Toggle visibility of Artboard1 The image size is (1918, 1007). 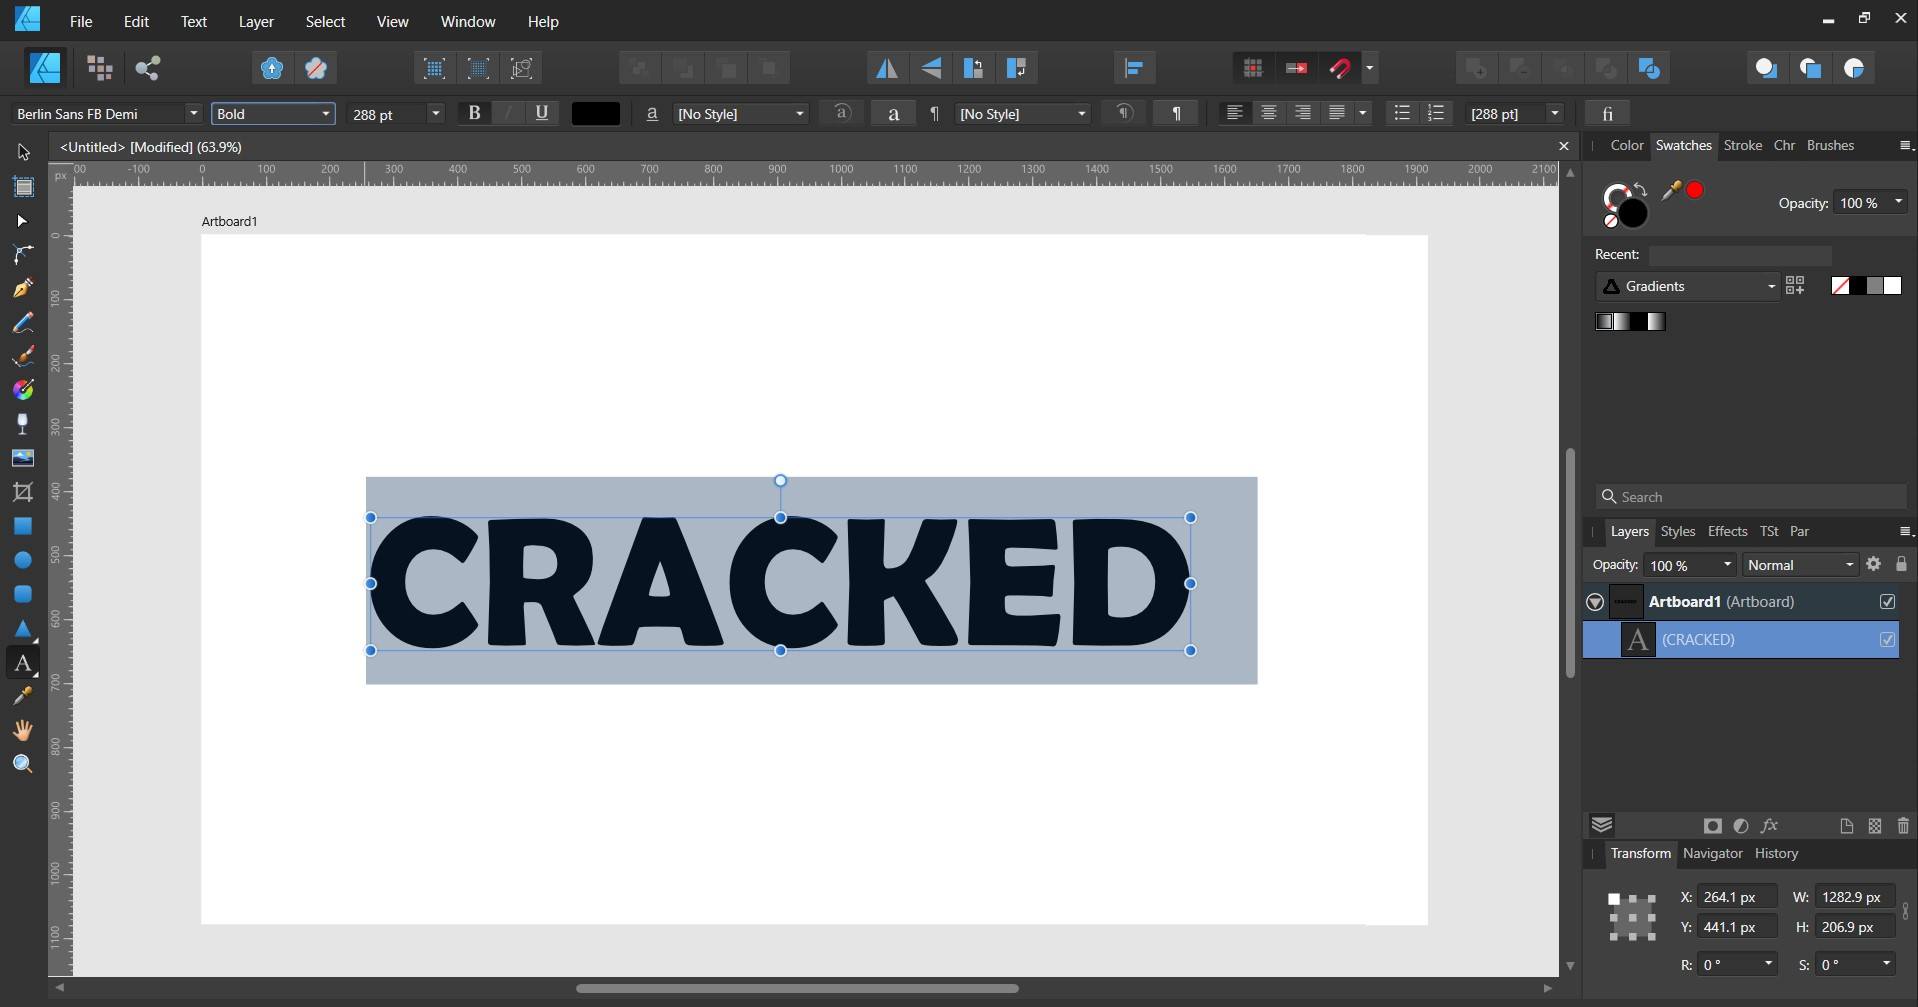point(1886,601)
